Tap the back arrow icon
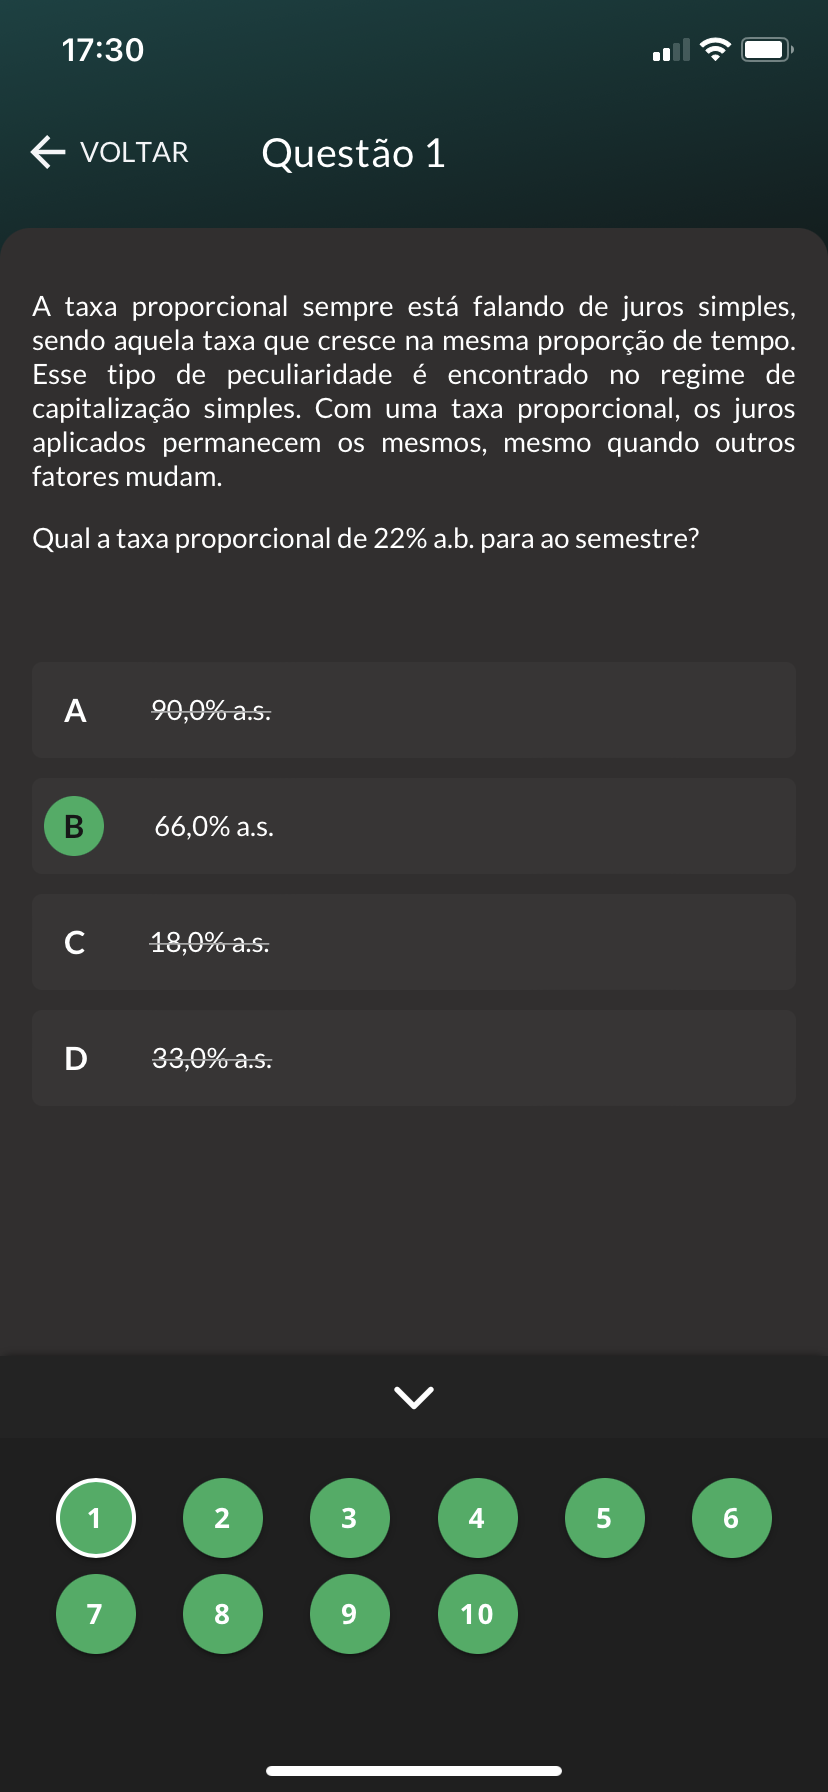The width and height of the screenshot is (828, 1792). 47,152
